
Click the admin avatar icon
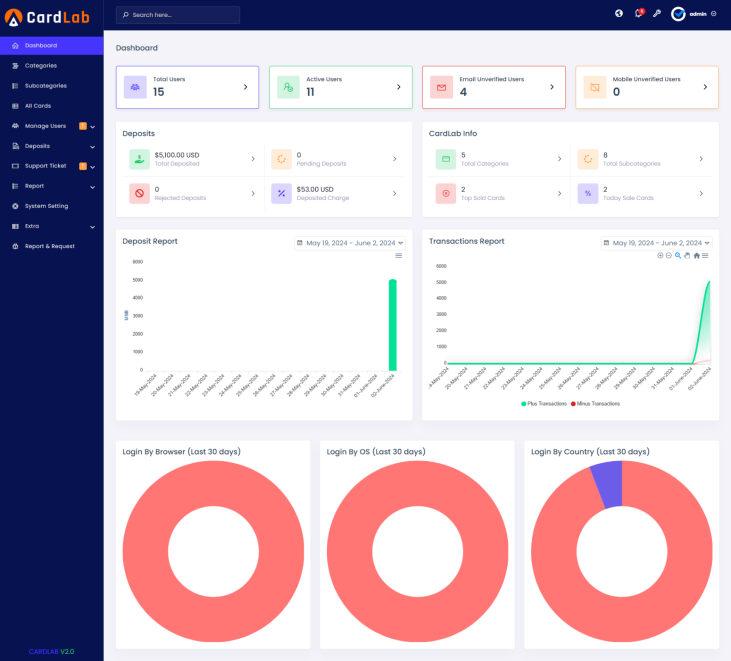click(x=678, y=14)
